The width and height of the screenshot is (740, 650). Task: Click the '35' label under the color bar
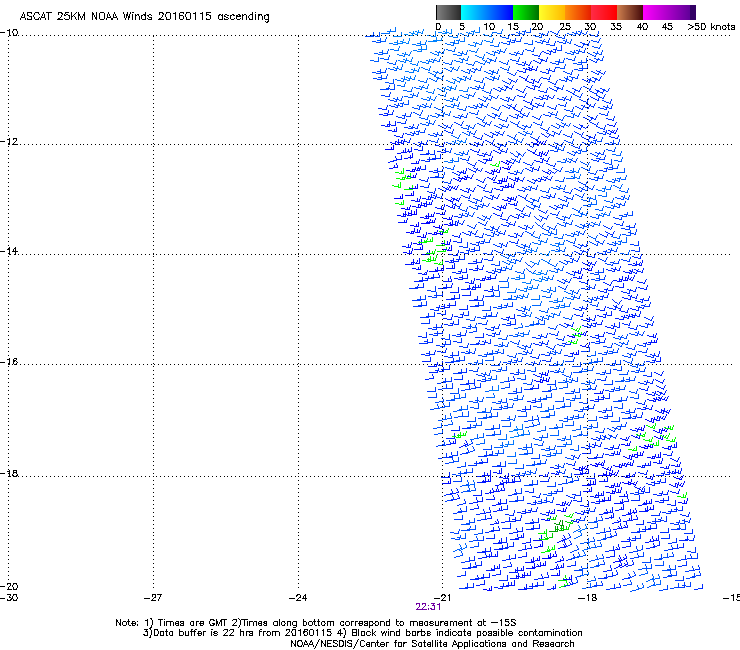pyautogui.click(x=616, y=27)
